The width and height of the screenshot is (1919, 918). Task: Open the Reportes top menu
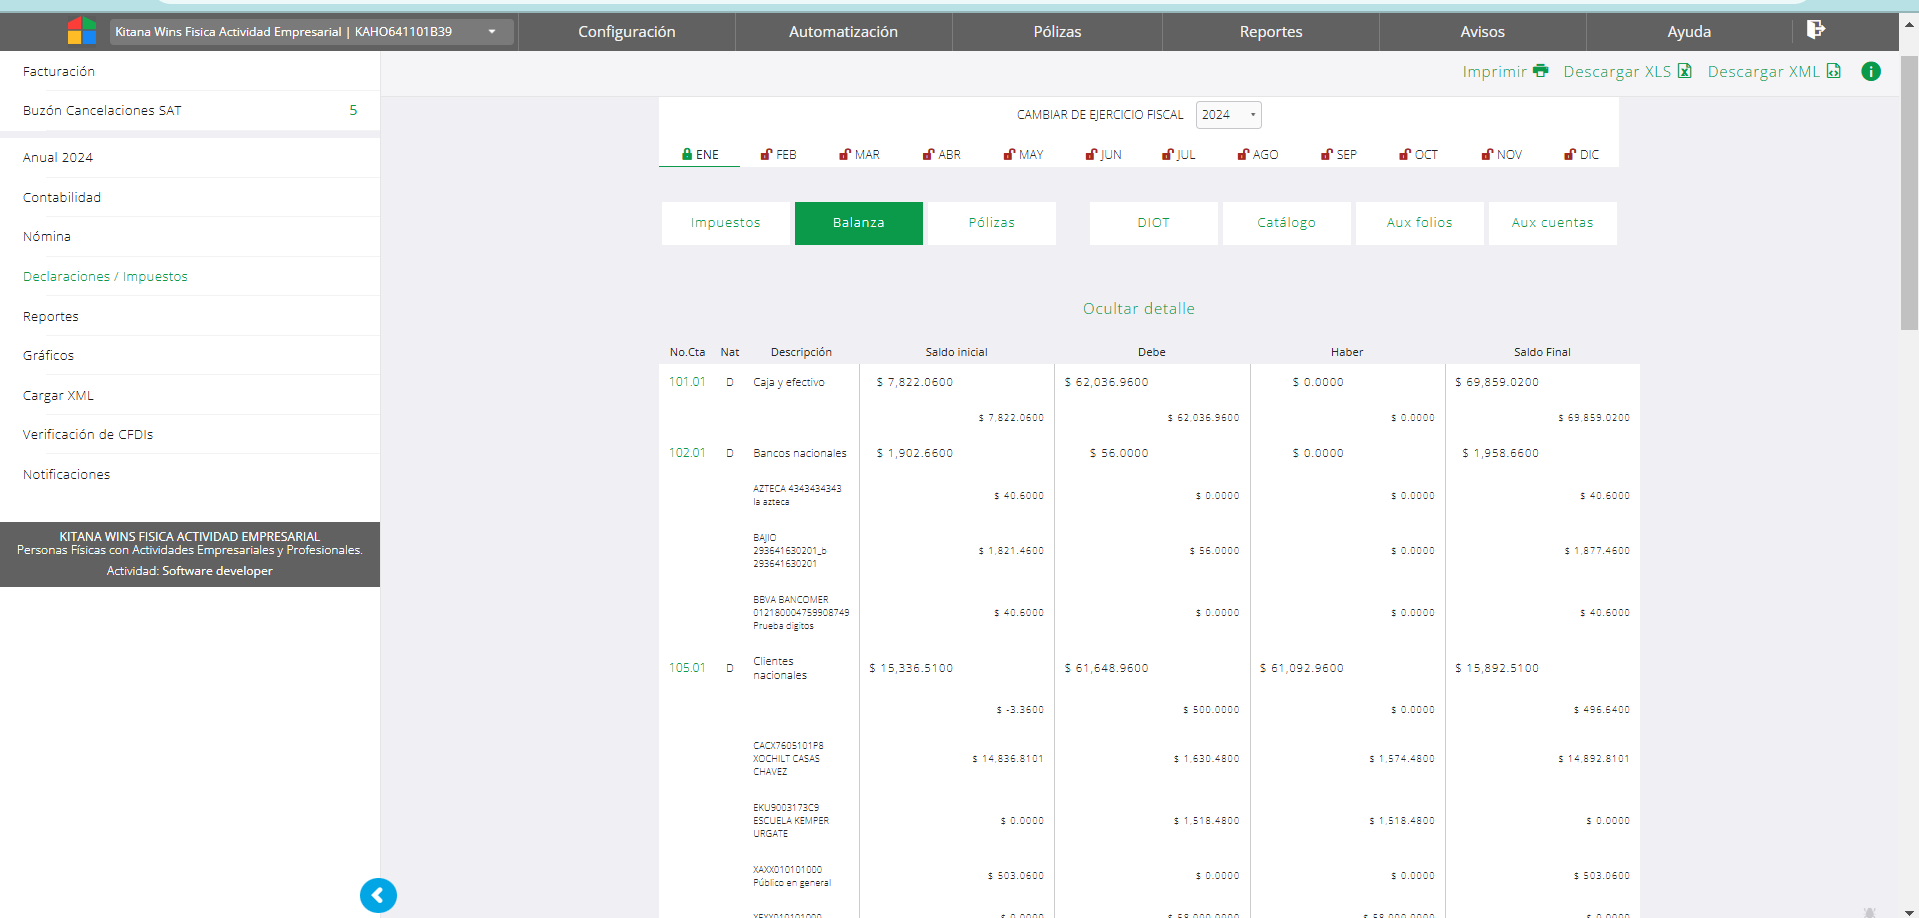tap(1270, 32)
